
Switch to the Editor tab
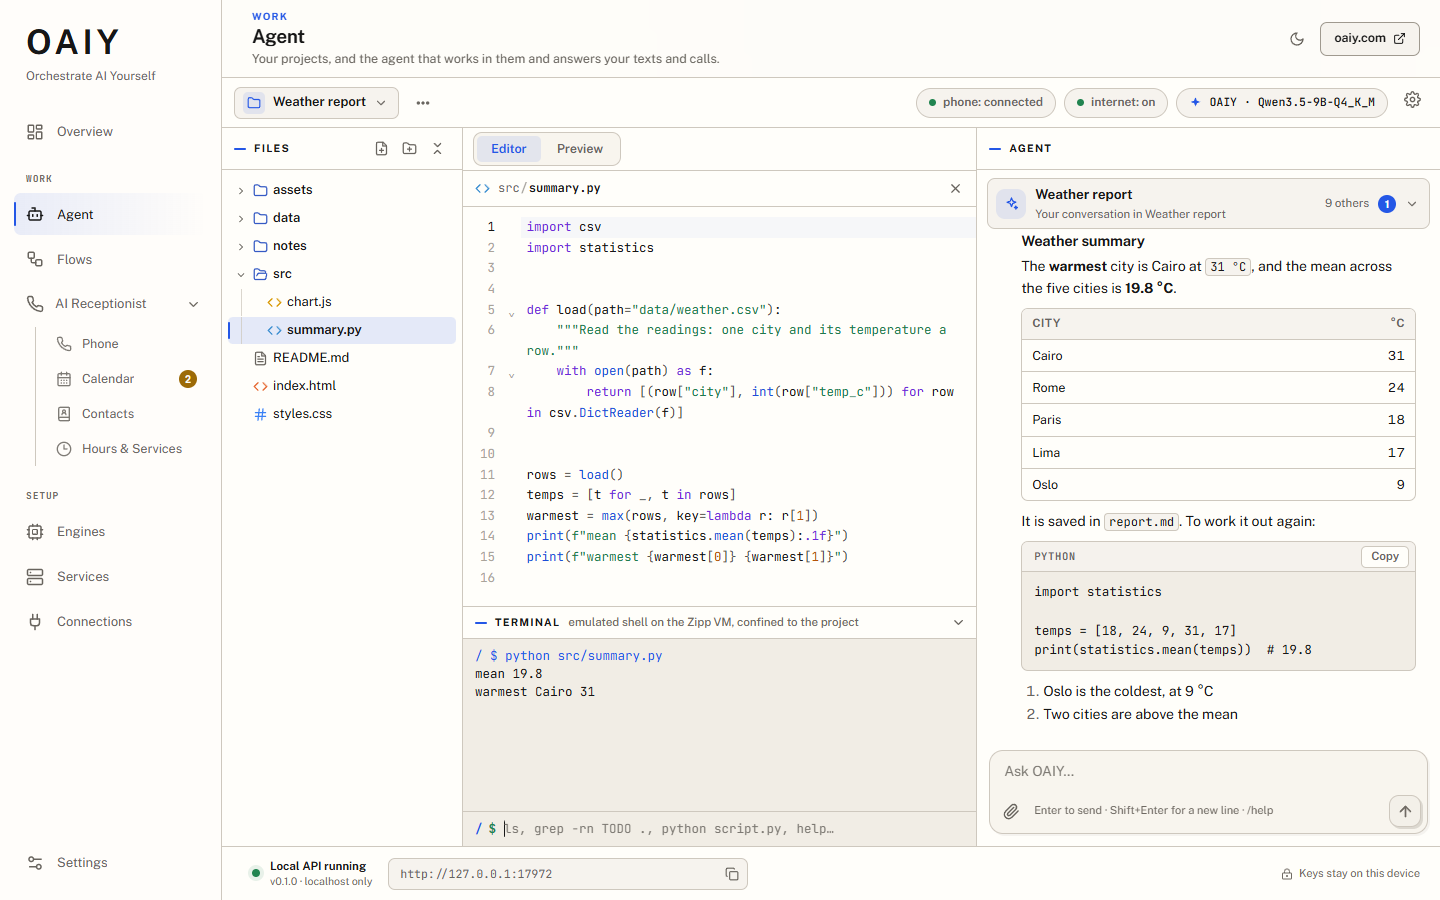coord(508,149)
